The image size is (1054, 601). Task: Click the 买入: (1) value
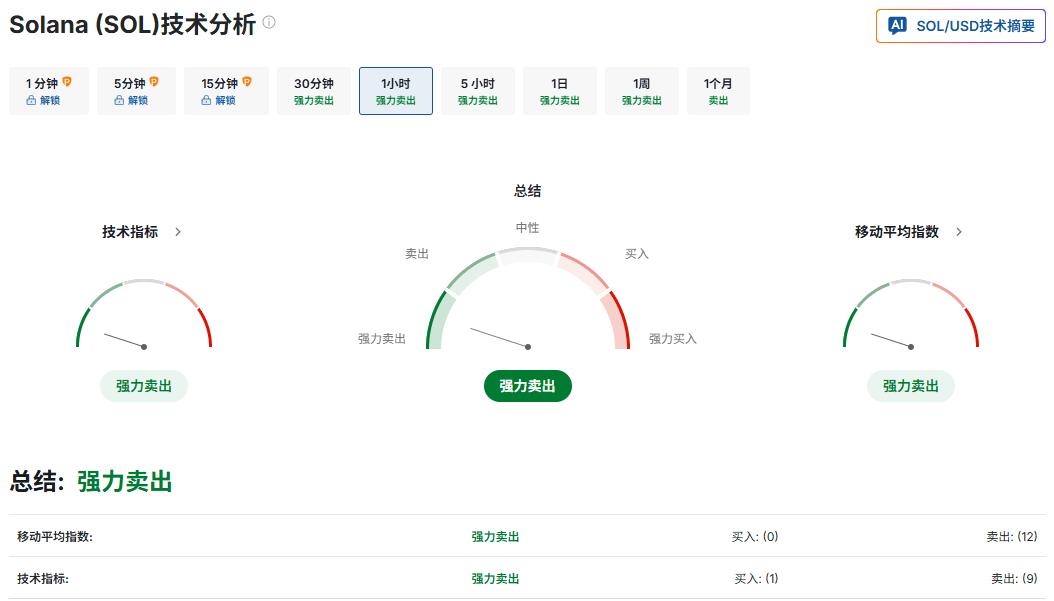[x=756, y=578]
